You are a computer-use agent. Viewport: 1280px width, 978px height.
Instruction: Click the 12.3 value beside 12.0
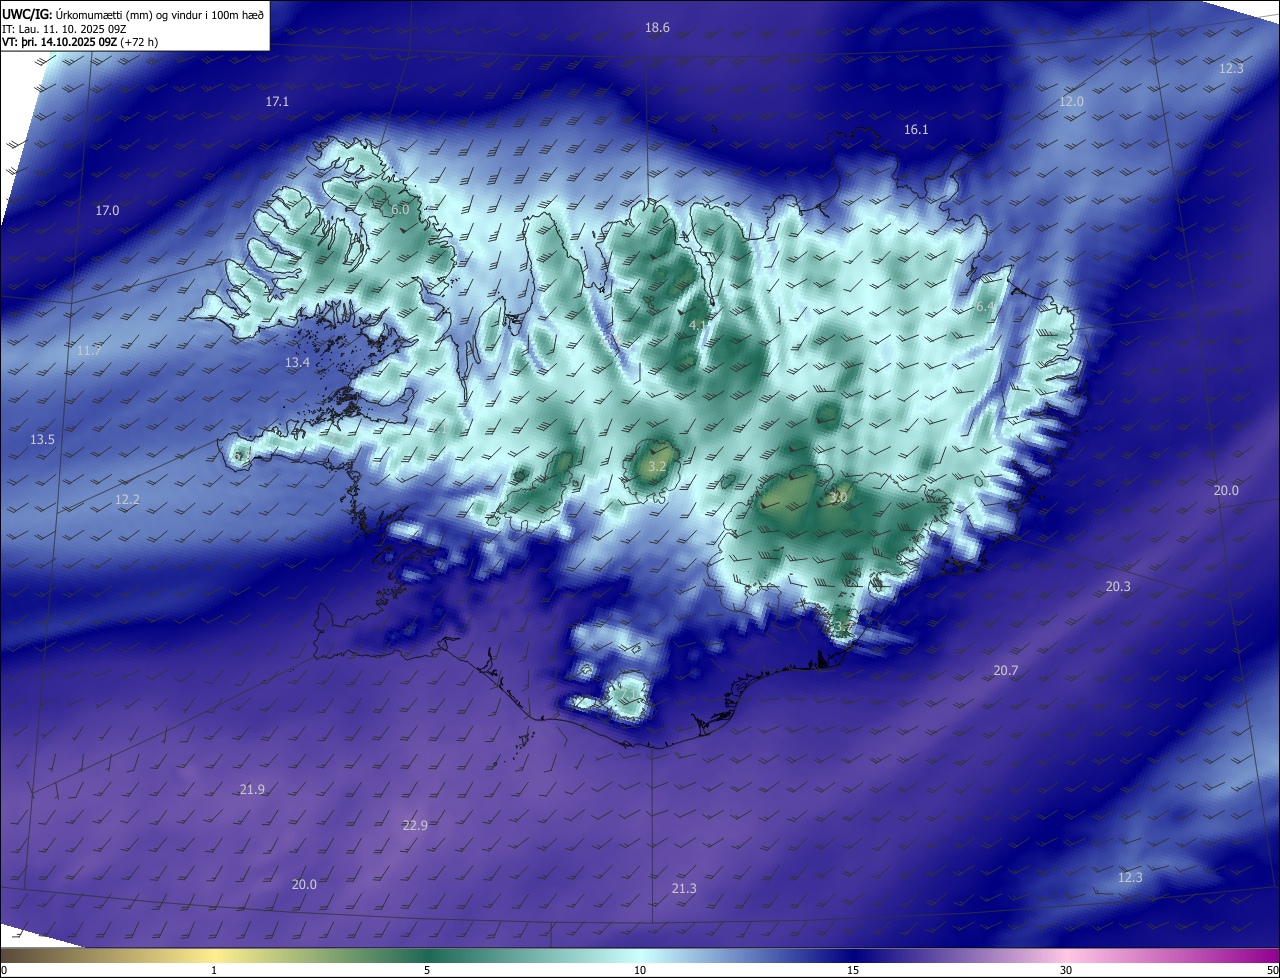click(x=1231, y=69)
